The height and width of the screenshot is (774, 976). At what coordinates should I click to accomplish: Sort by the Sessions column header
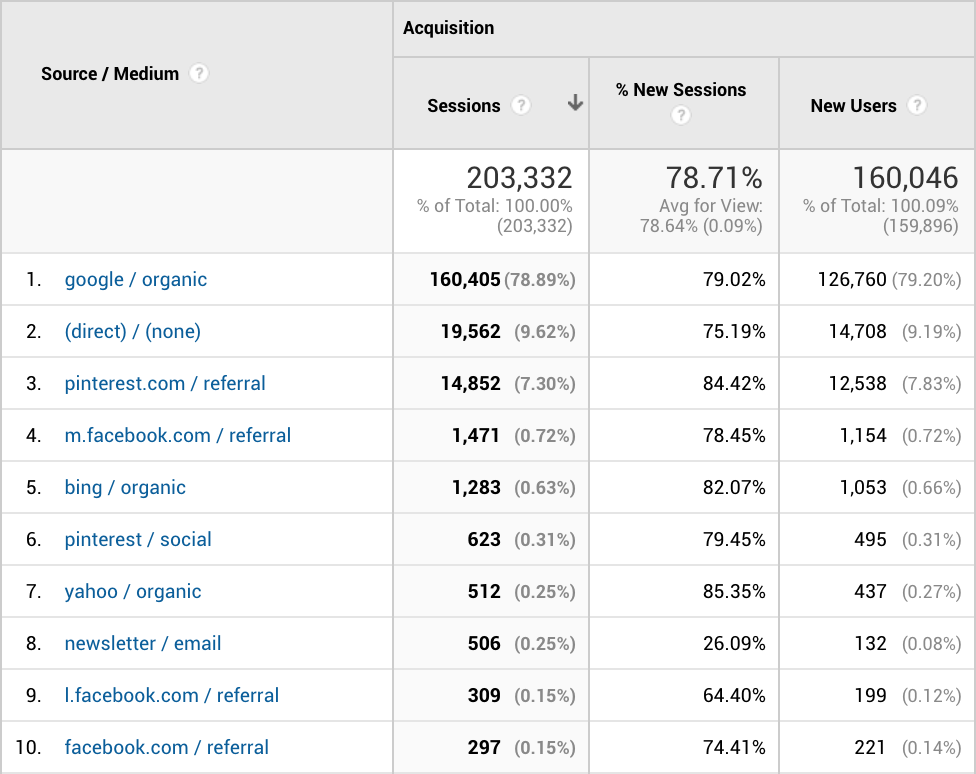pyautogui.click(x=464, y=106)
